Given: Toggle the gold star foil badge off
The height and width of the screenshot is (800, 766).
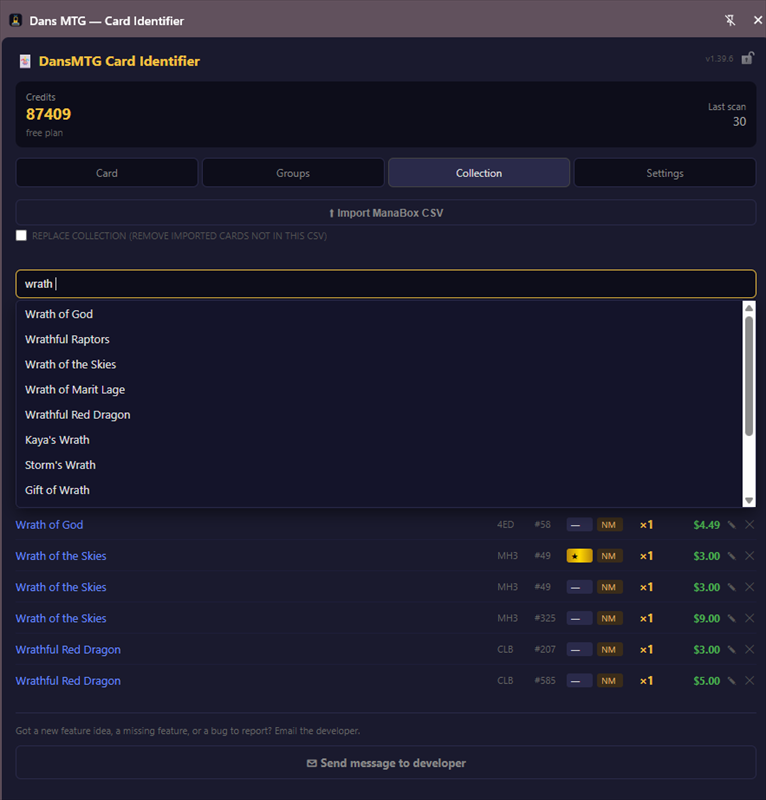Looking at the screenshot, I should 579,556.
